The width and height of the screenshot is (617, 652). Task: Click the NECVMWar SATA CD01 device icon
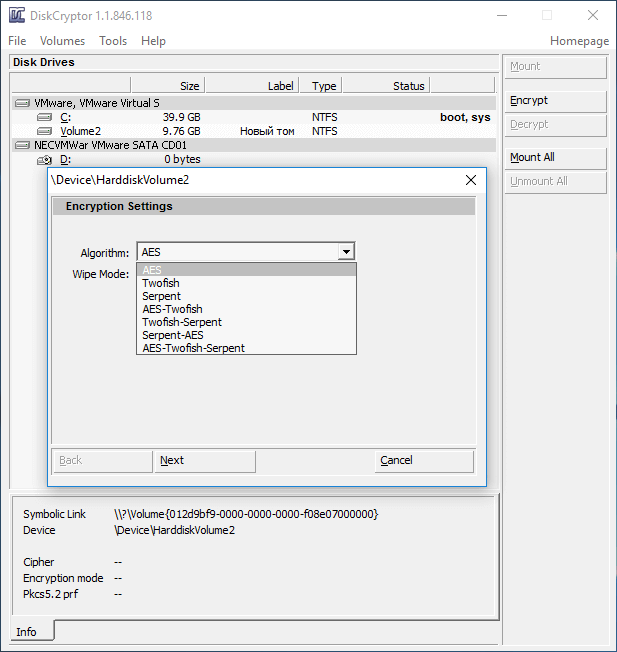click(22, 145)
